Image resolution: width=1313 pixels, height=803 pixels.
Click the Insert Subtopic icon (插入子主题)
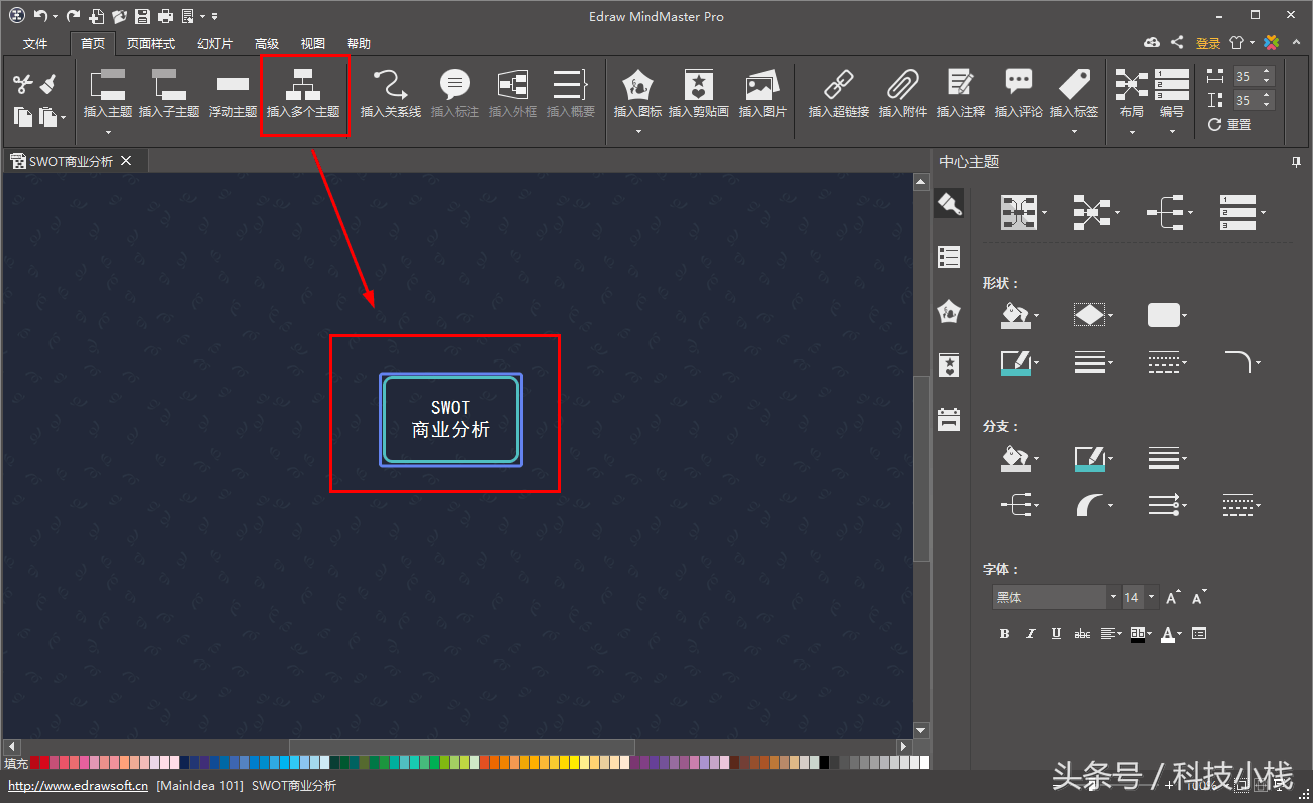coord(168,94)
